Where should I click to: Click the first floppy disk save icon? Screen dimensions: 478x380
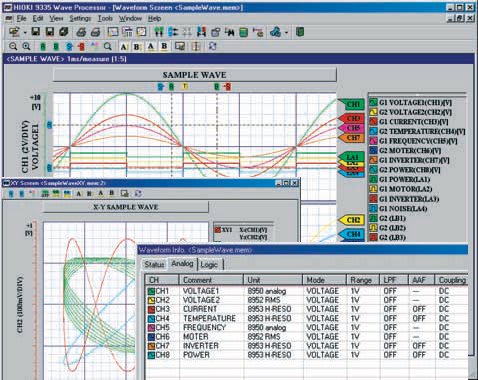click(x=35, y=32)
